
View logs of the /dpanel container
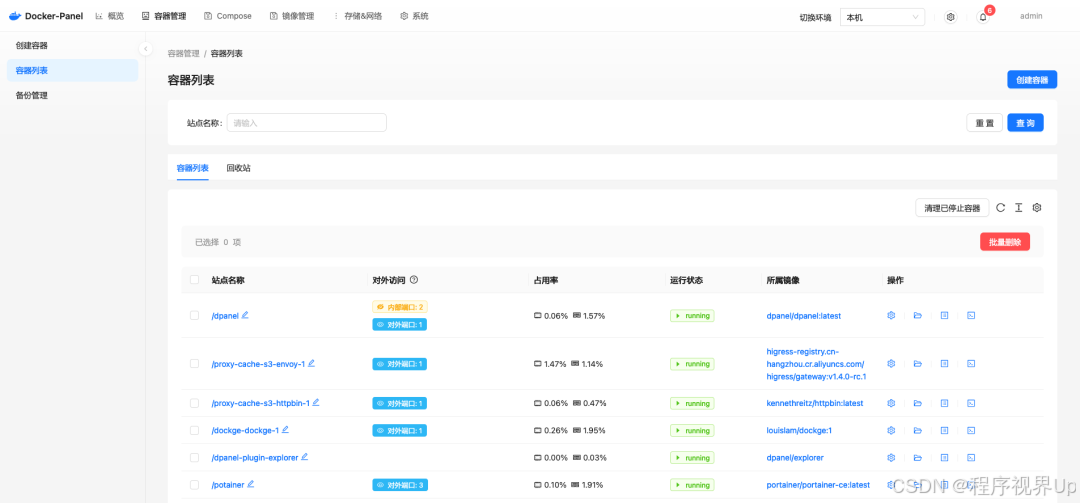coord(944,316)
